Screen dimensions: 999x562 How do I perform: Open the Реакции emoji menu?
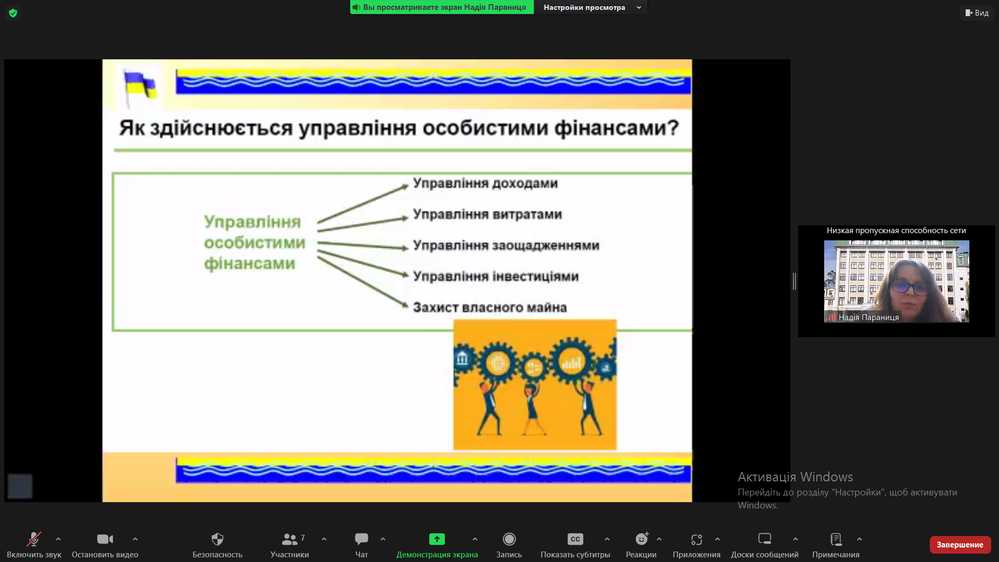(x=641, y=540)
